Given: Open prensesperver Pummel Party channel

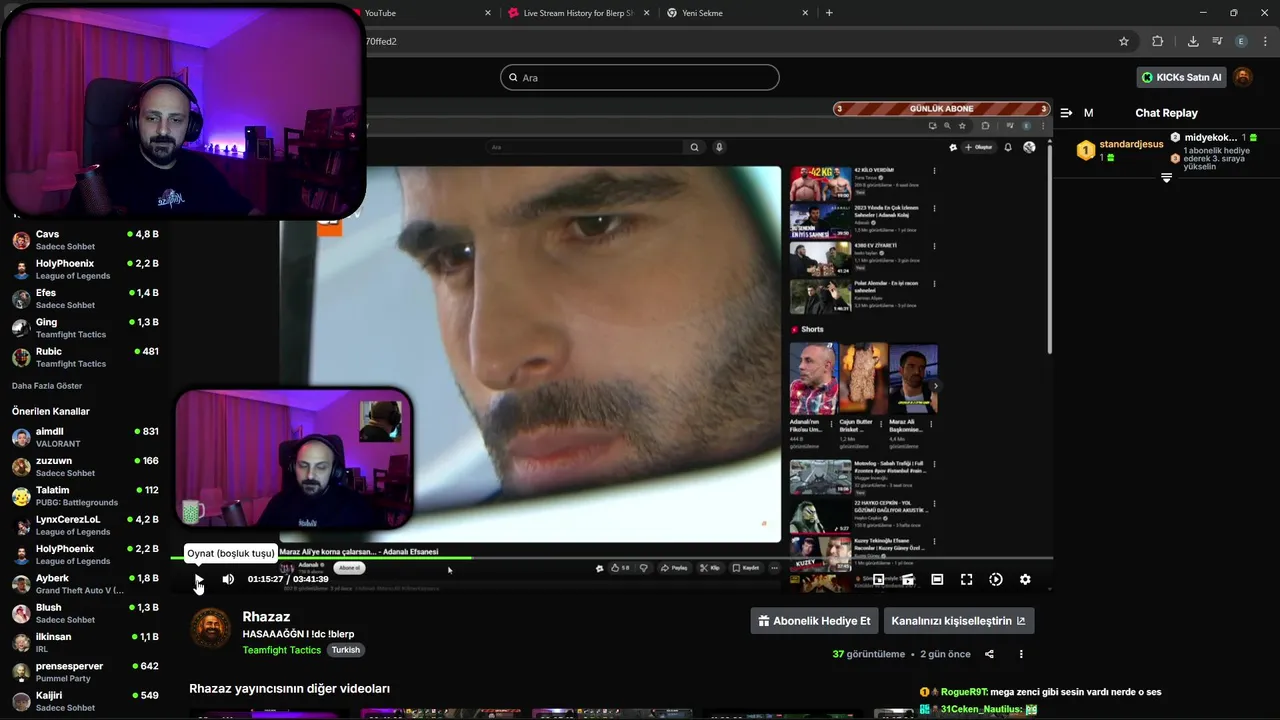Looking at the screenshot, I should click(85, 672).
